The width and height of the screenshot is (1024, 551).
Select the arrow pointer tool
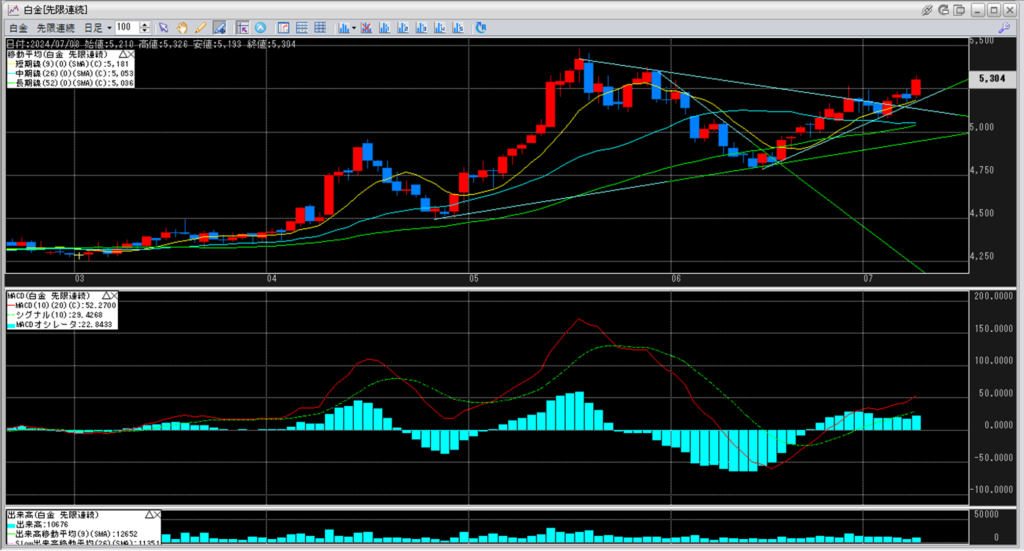point(164,27)
